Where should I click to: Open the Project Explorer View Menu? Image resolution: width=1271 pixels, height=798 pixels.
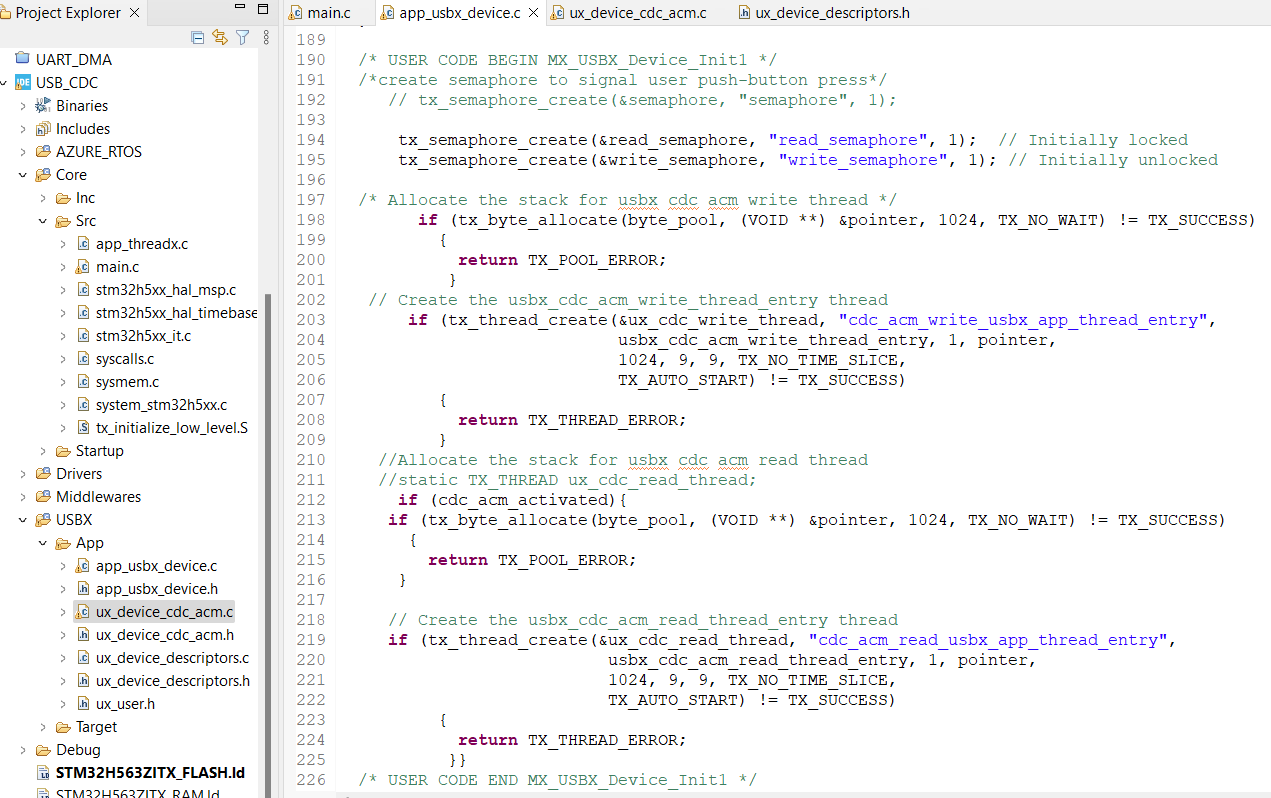coord(266,38)
